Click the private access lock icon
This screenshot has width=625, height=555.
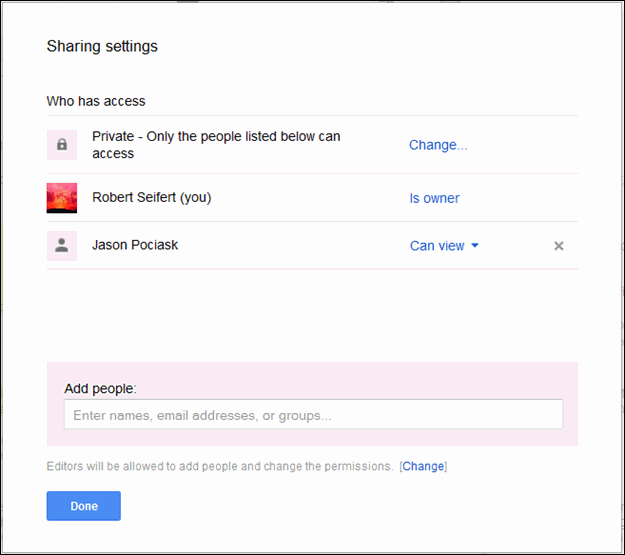(62, 145)
